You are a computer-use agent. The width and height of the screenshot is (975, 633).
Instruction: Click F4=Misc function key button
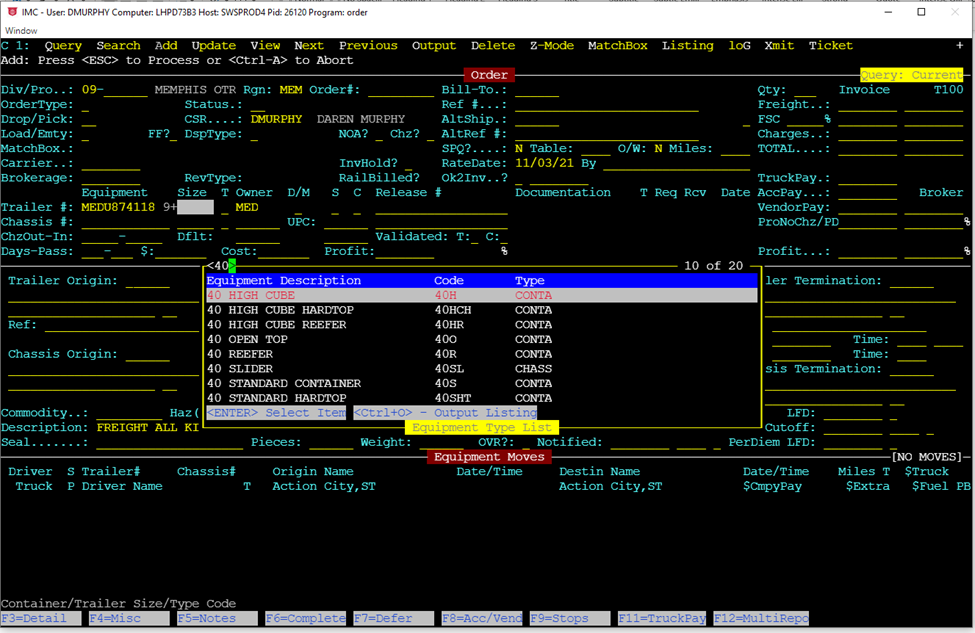click(129, 618)
